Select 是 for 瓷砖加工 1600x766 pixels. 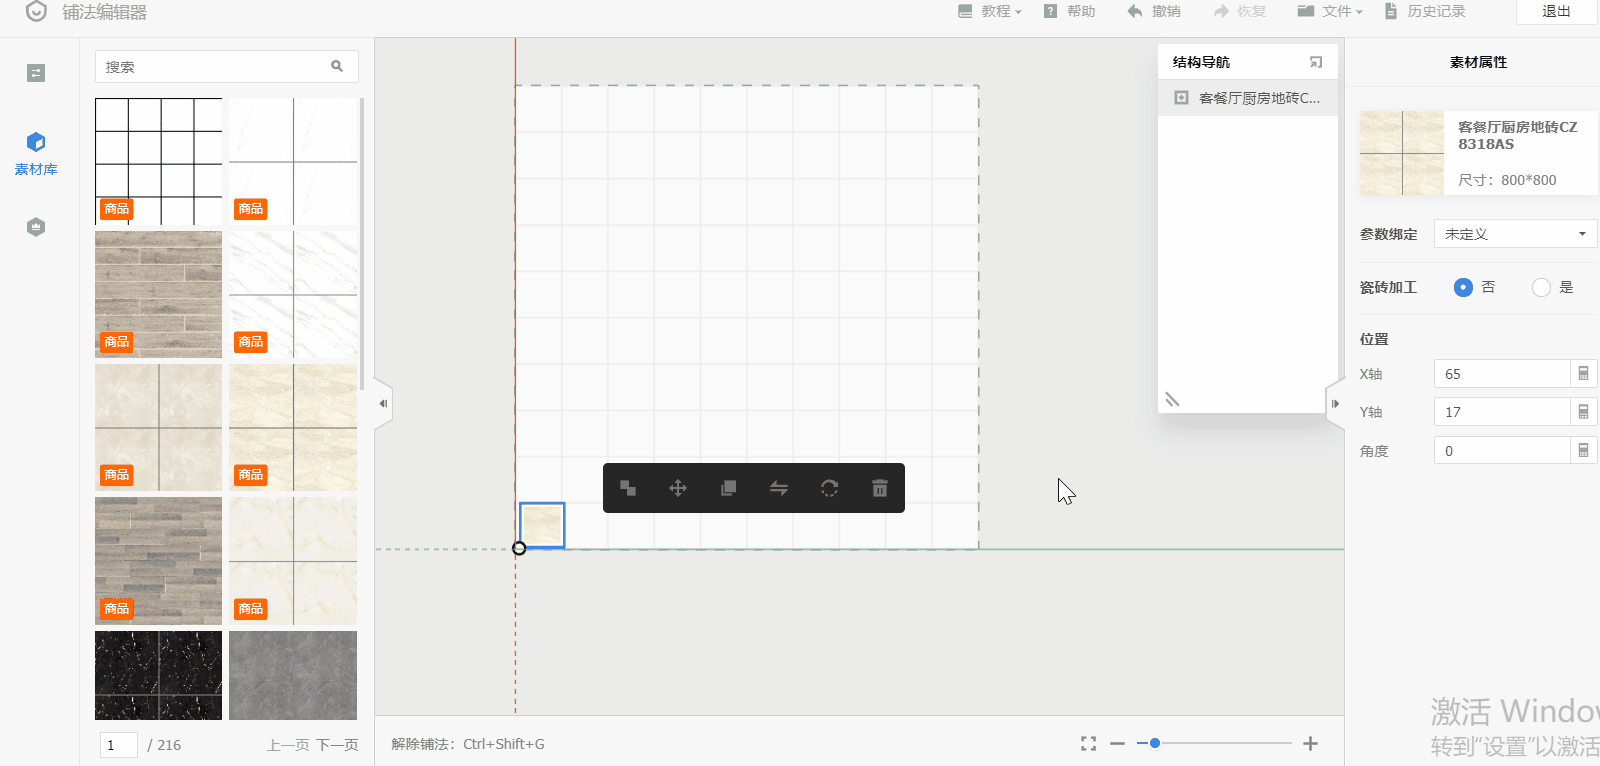pyautogui.click(x=1541, y=287)
